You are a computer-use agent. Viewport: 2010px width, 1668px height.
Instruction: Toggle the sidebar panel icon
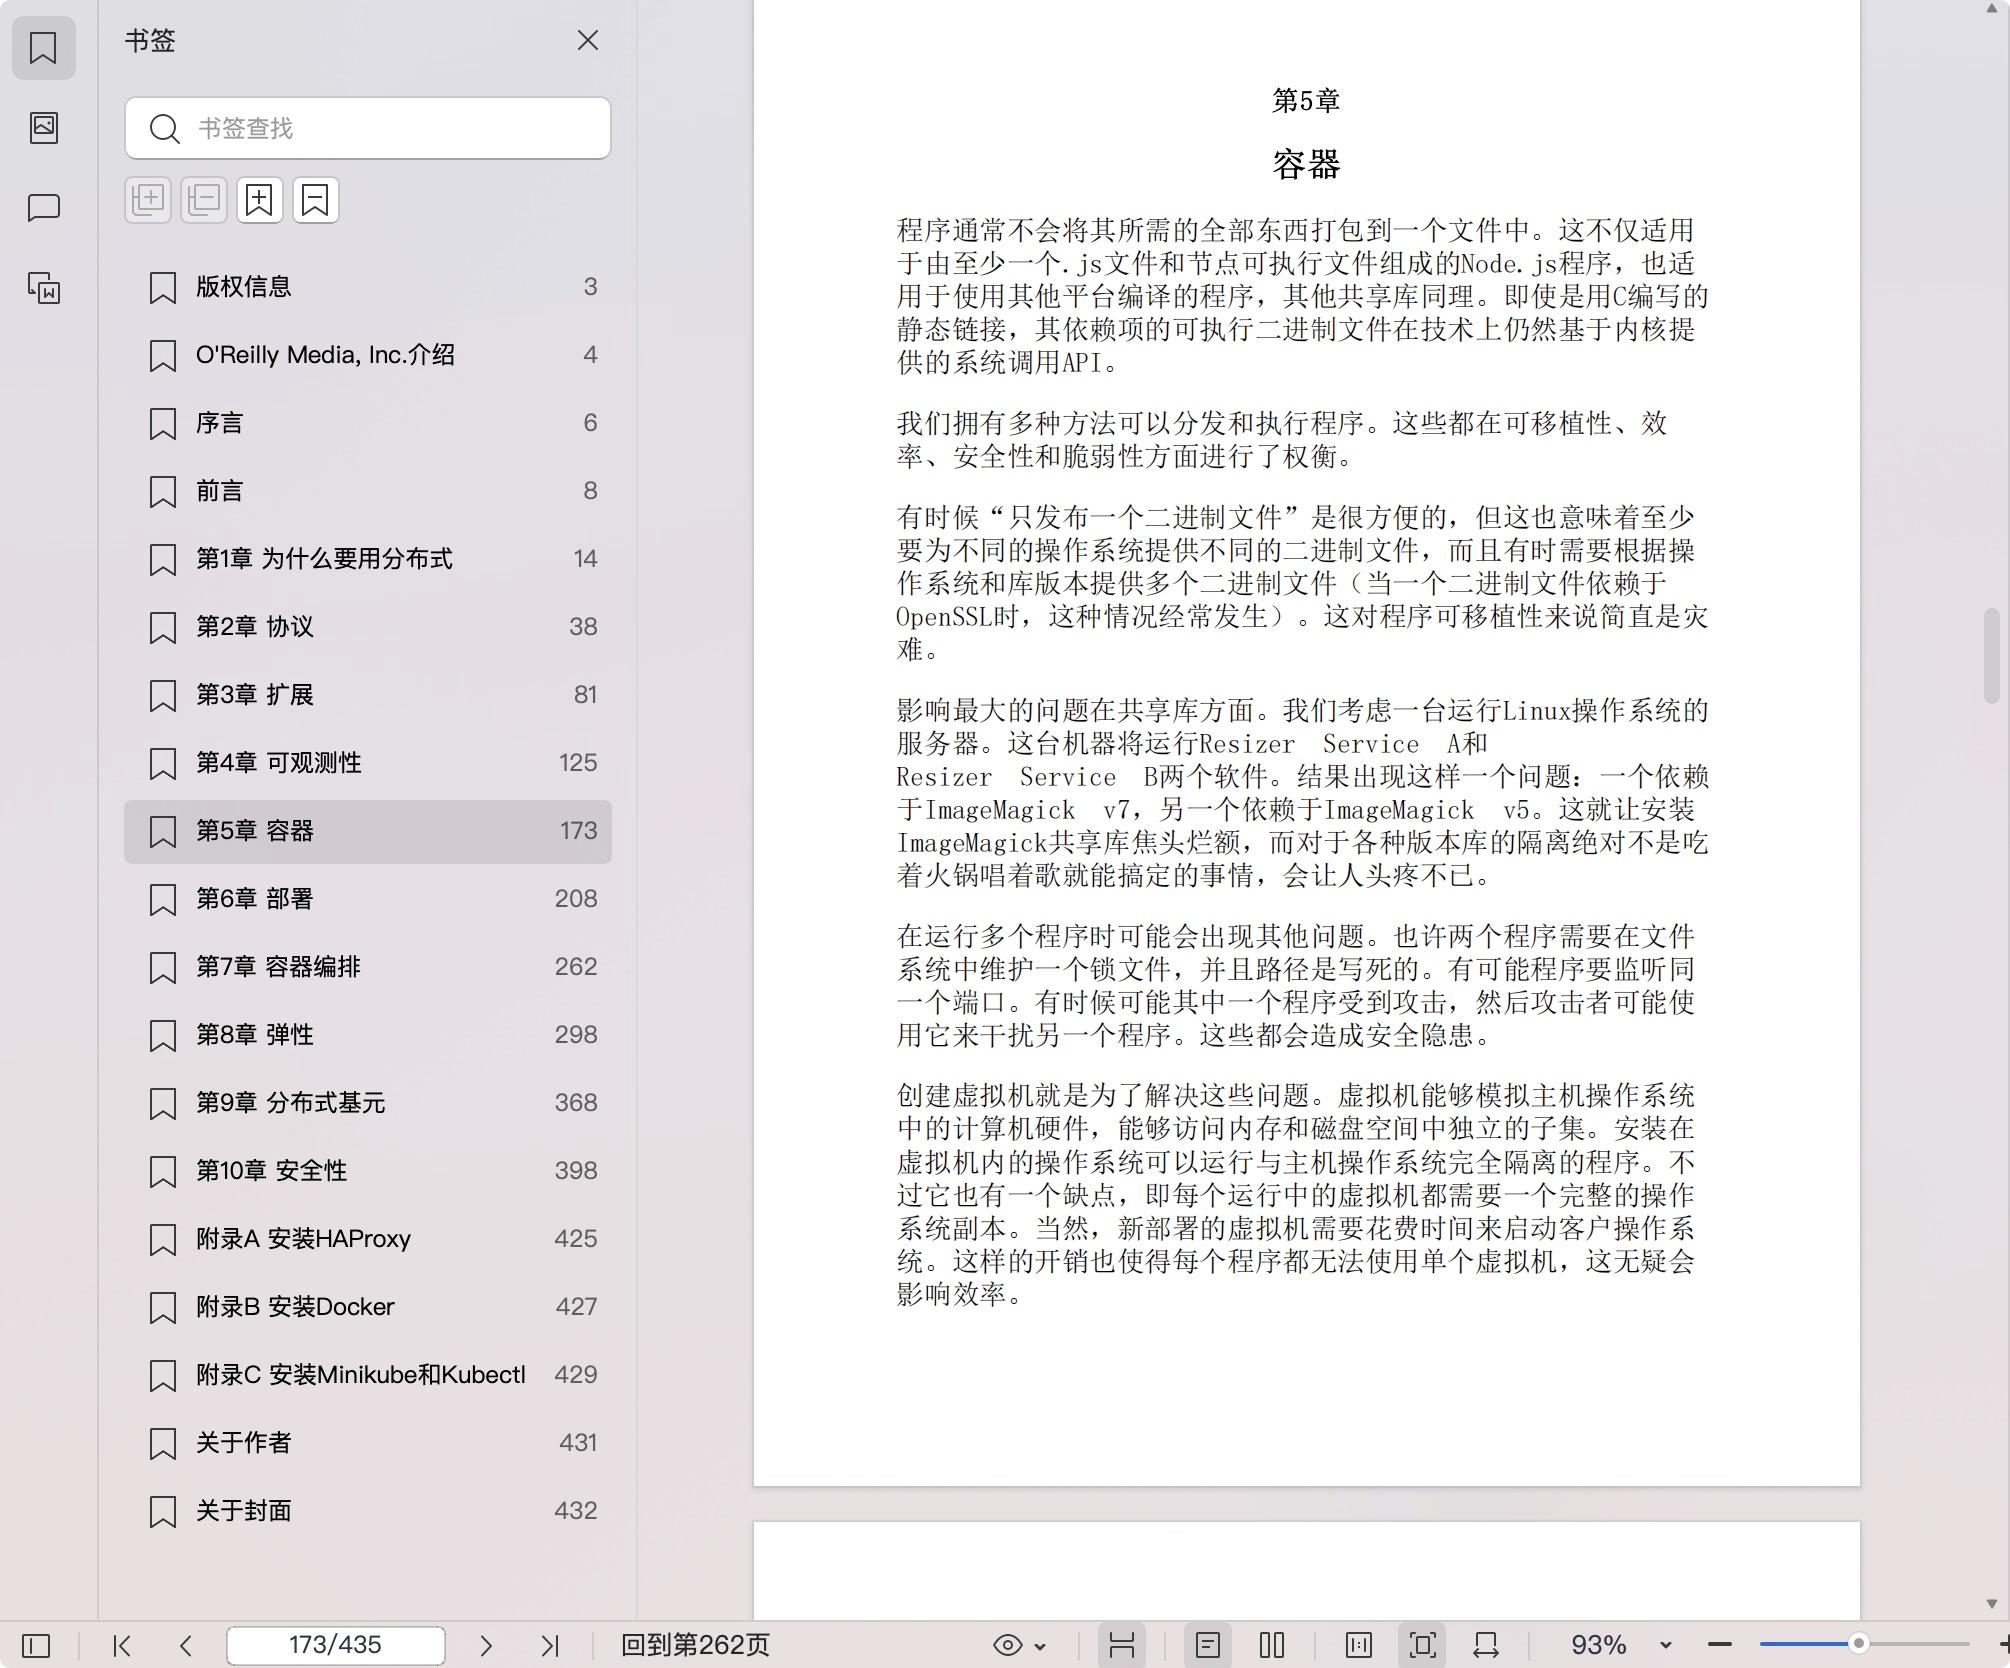tap(36, 1645)
